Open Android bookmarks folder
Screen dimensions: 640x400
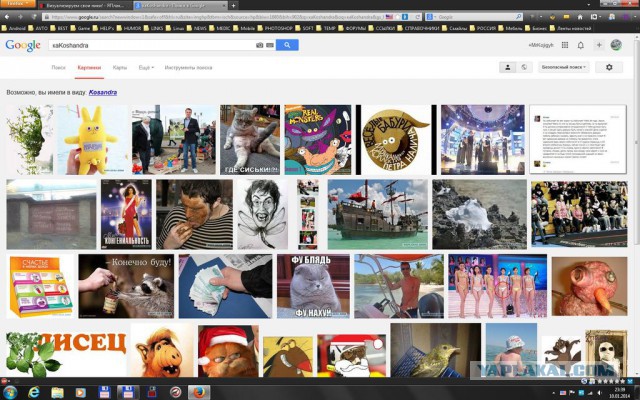click(x=13, y=28)
